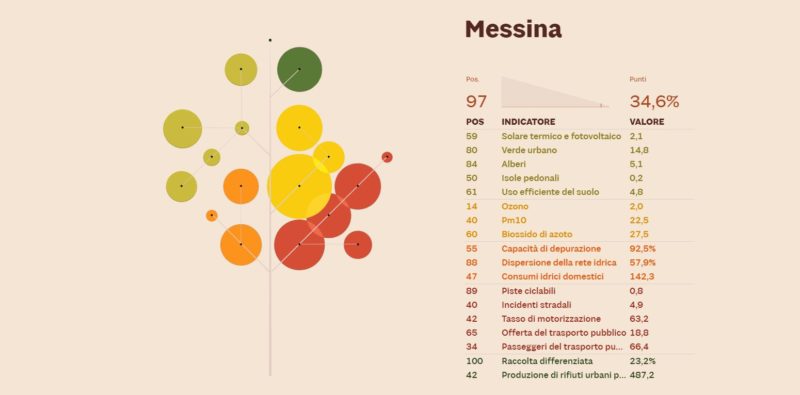Click the dark green circle at tree top
This screenshot has height=395, width=800.
pyautogui.click(x=299, y=69)
